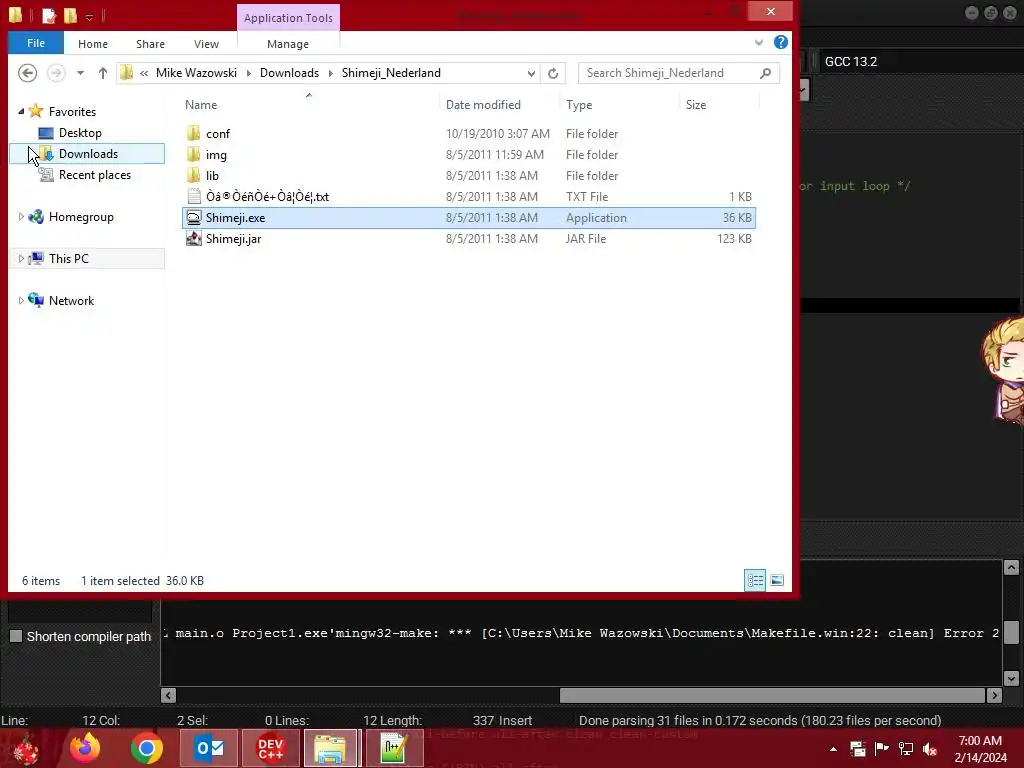Refresh the Shimeji_Nederland folder view
This screenshot has height=768, width=1024.
pos(553,73)
